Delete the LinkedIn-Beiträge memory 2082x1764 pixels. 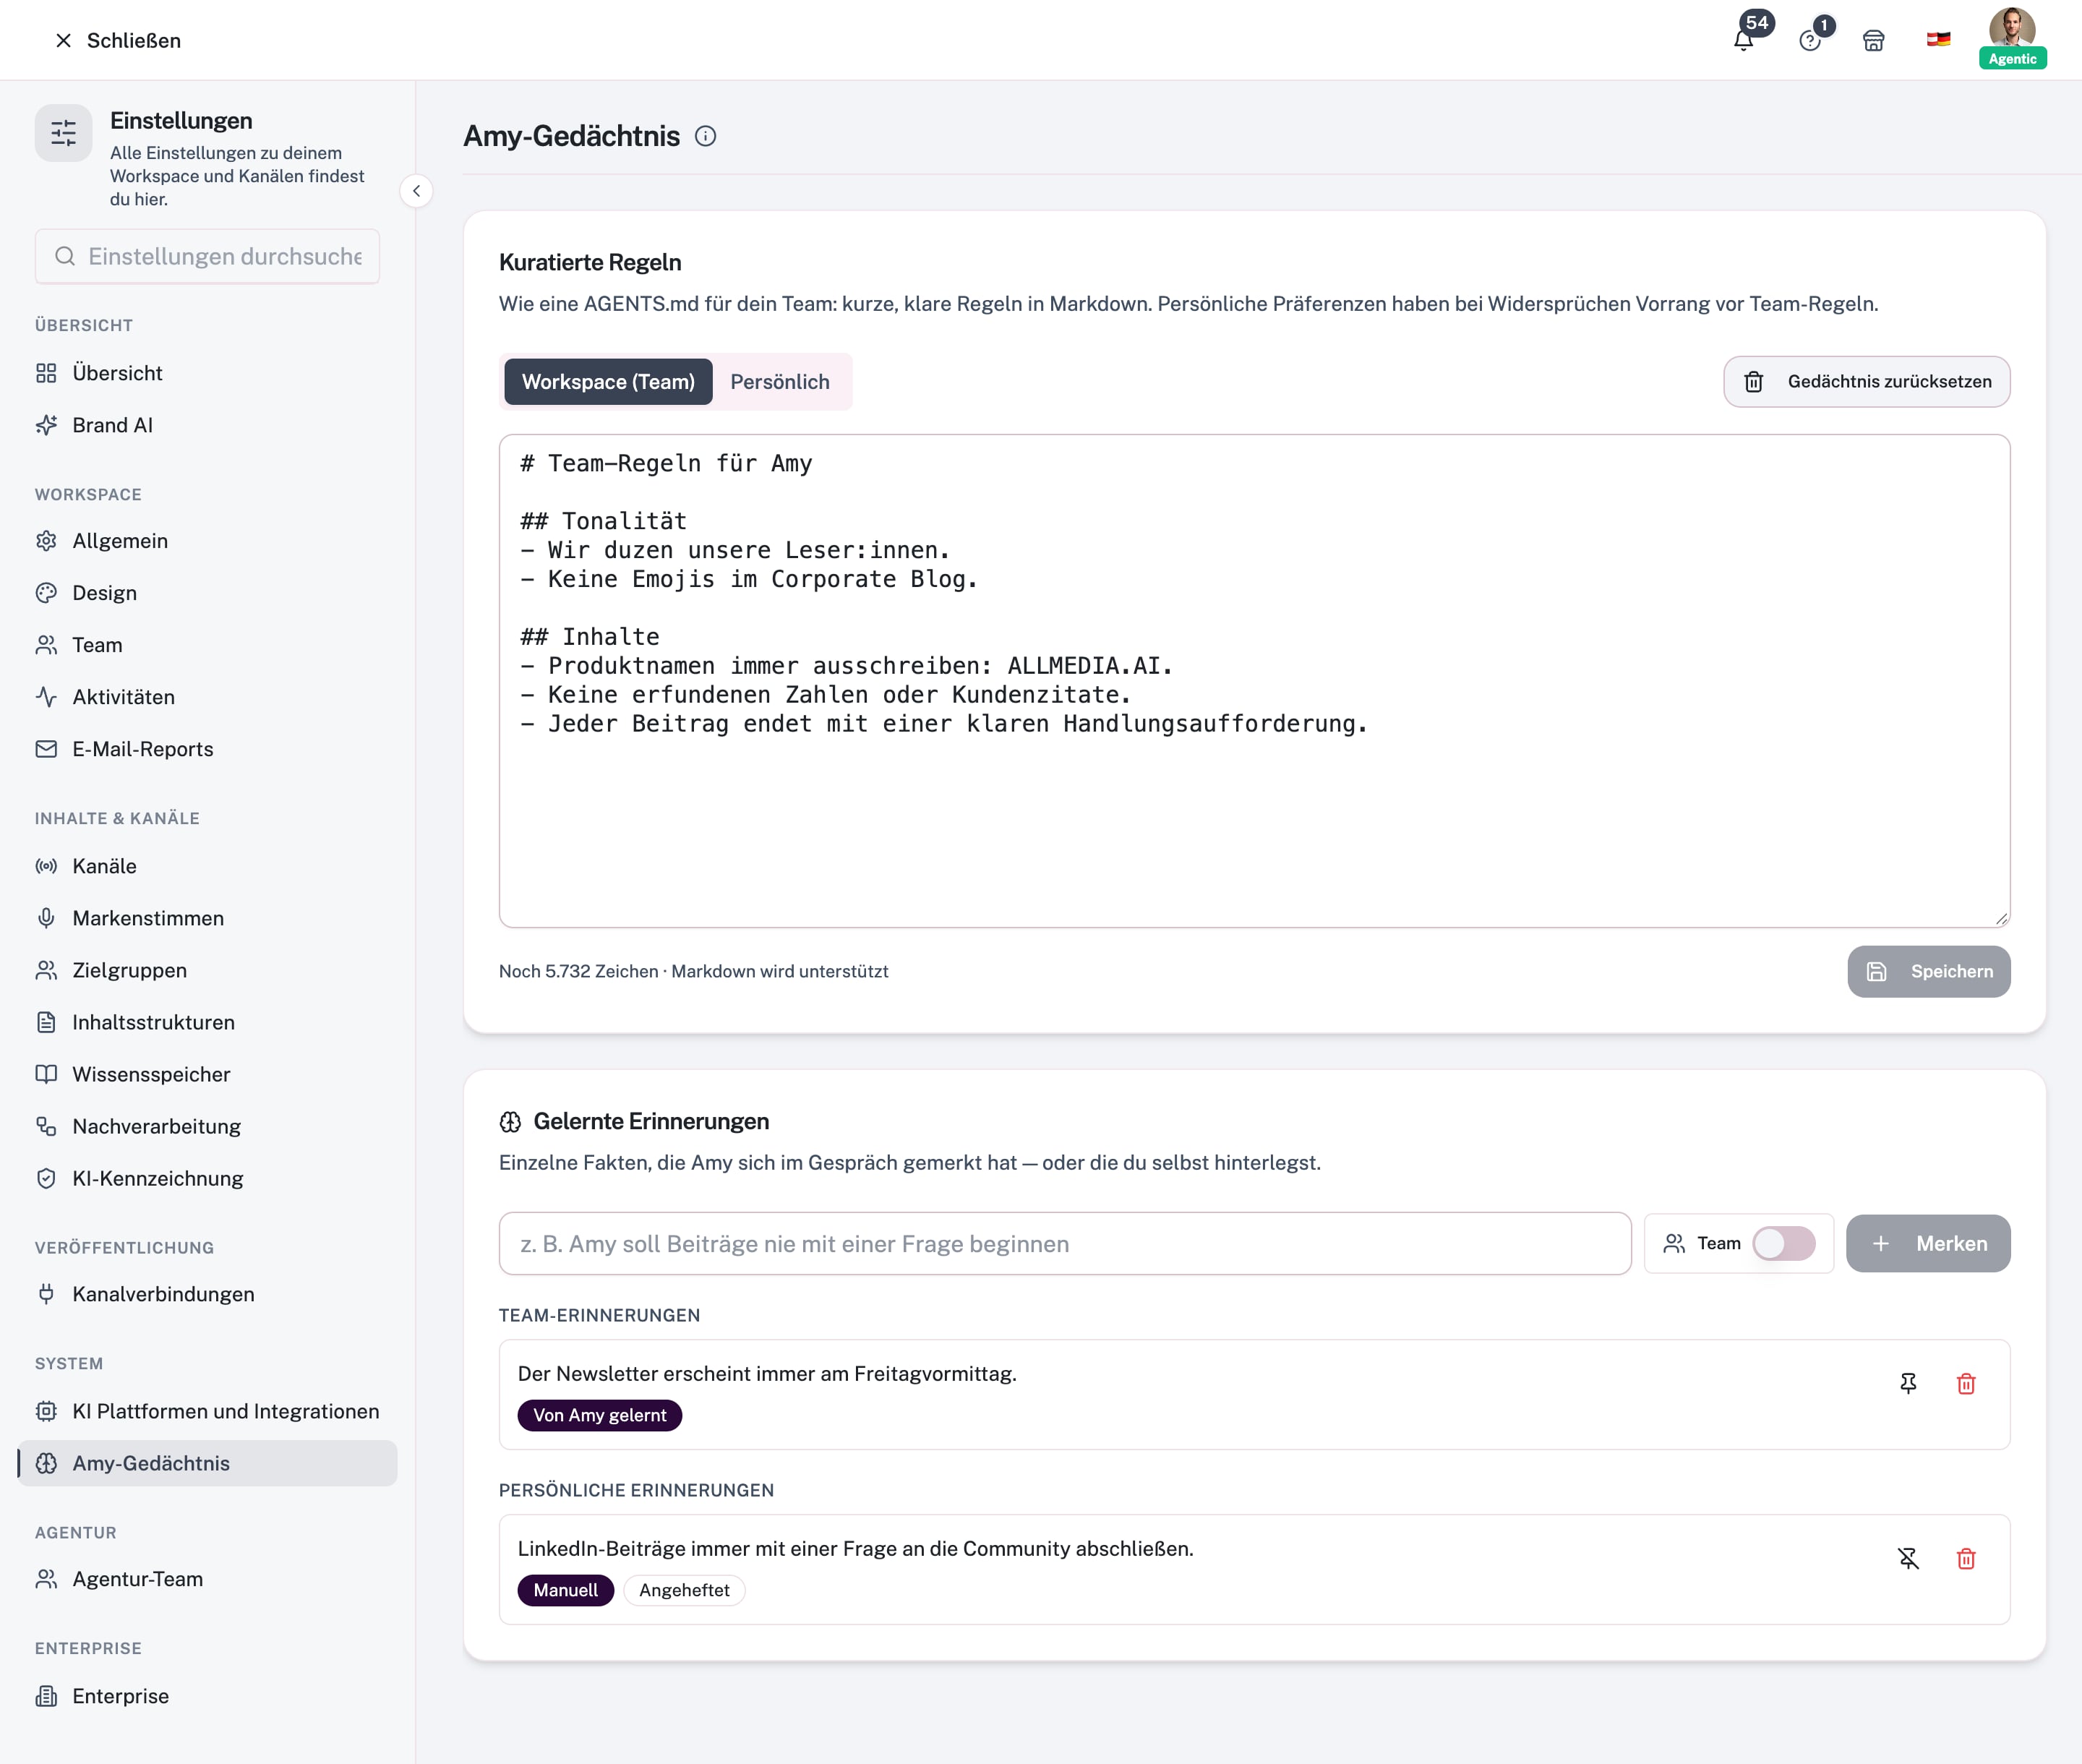tap(1966, 1559)
